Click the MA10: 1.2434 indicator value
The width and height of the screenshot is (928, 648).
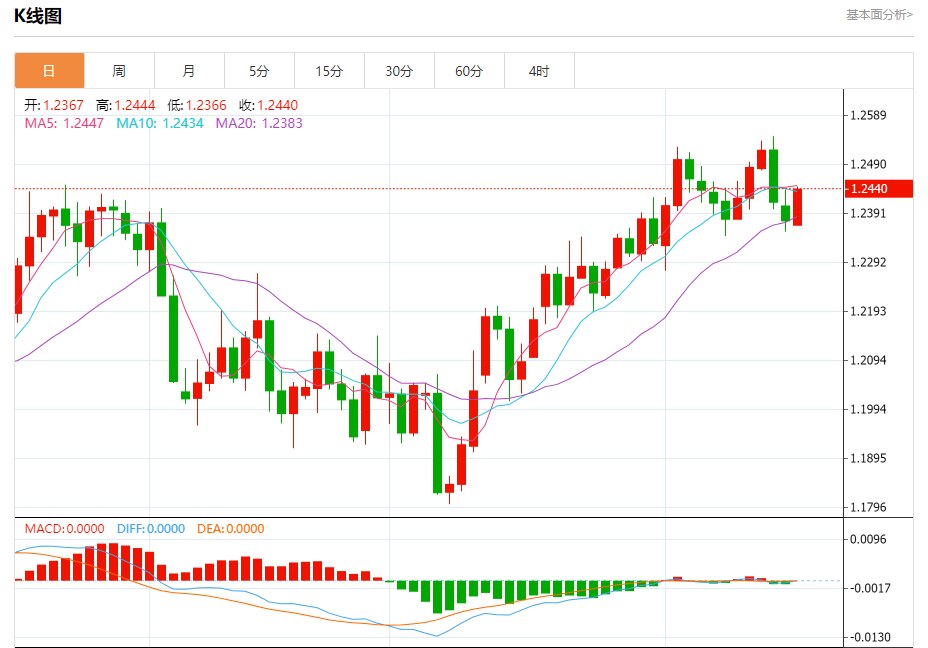(160, 123)
